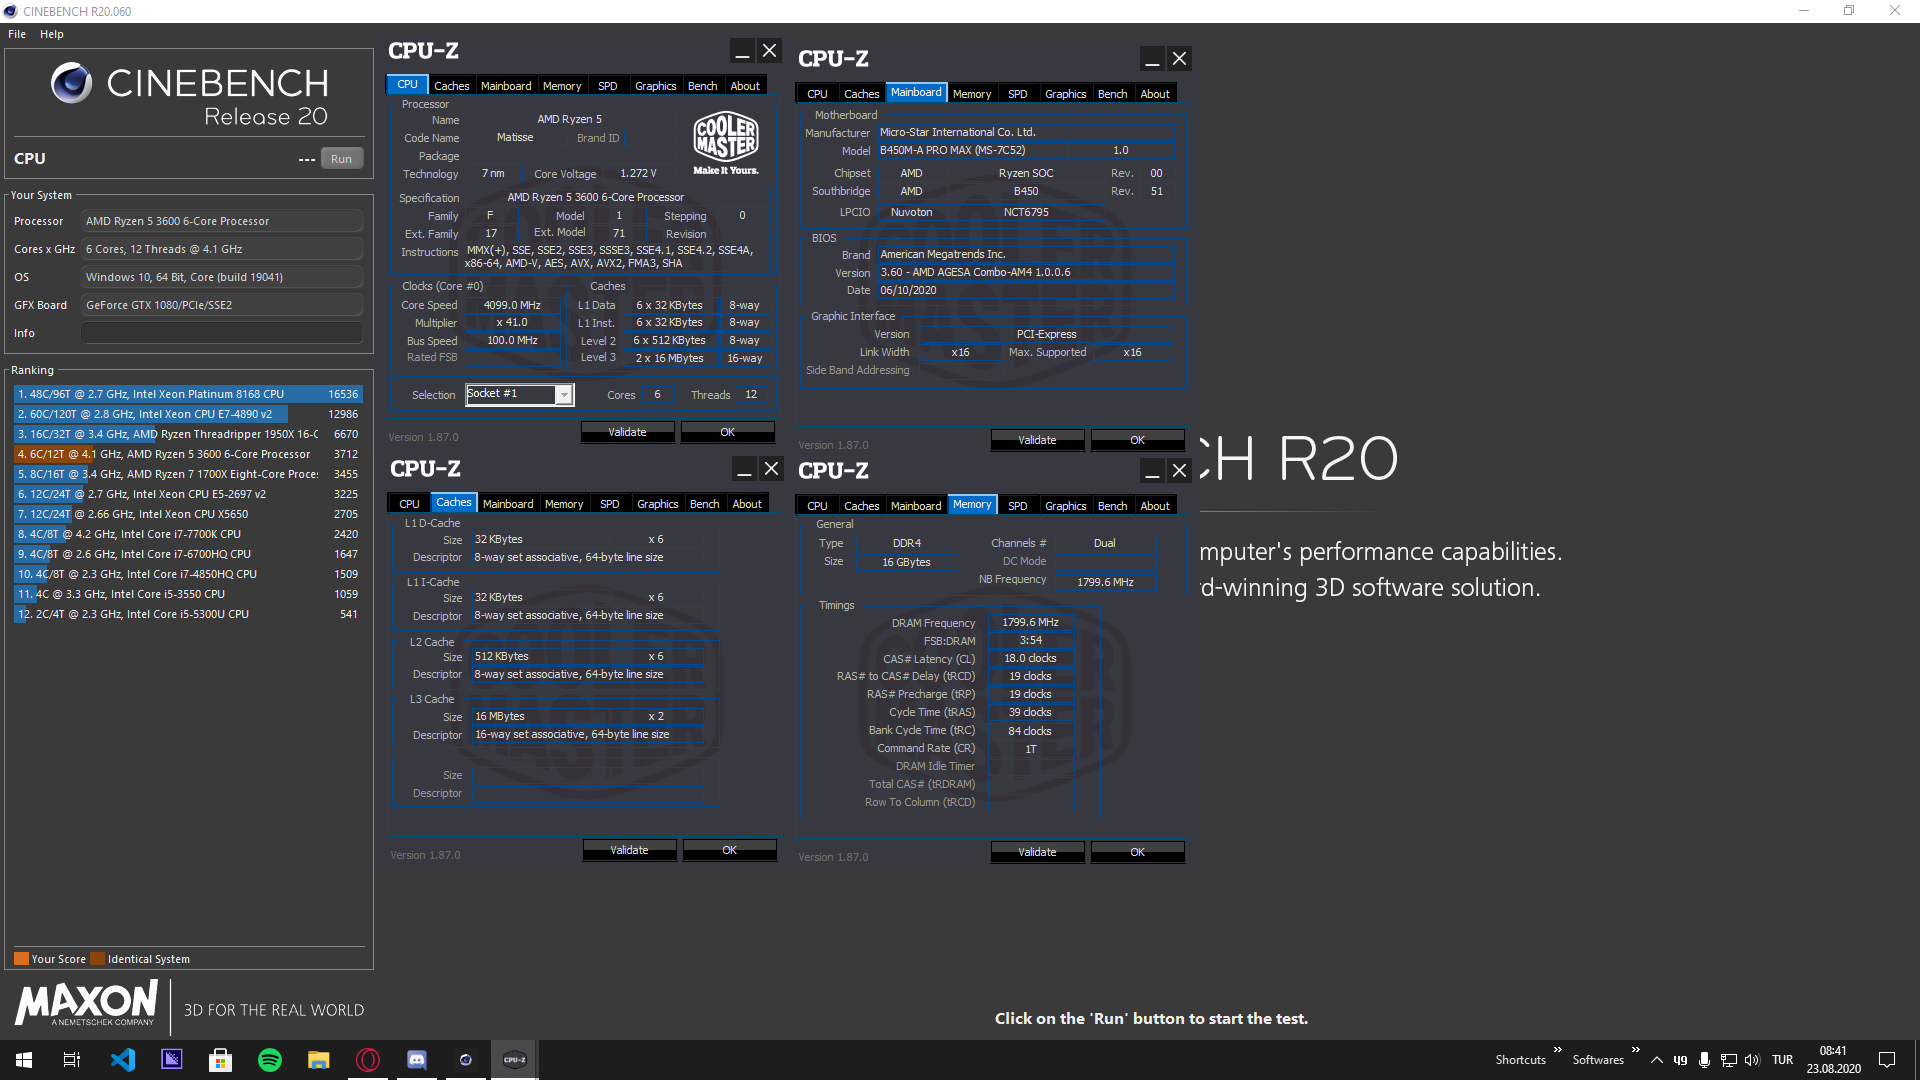Open Graphics tab in top-right CPU-Z Mainboard window
Screen dimensions: 1920x1080
coord(1065,94)
